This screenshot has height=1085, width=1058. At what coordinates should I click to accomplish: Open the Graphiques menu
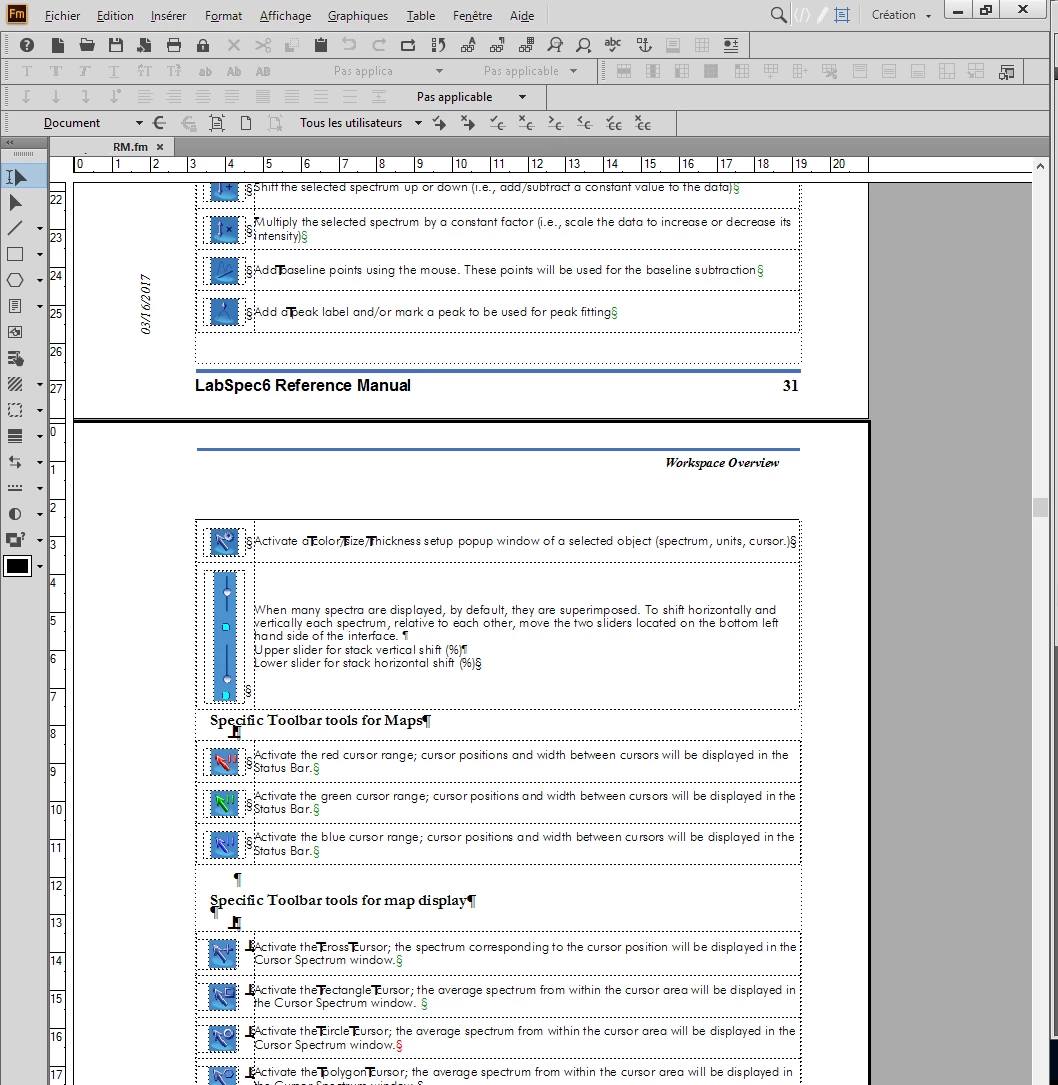click(358, 15)
